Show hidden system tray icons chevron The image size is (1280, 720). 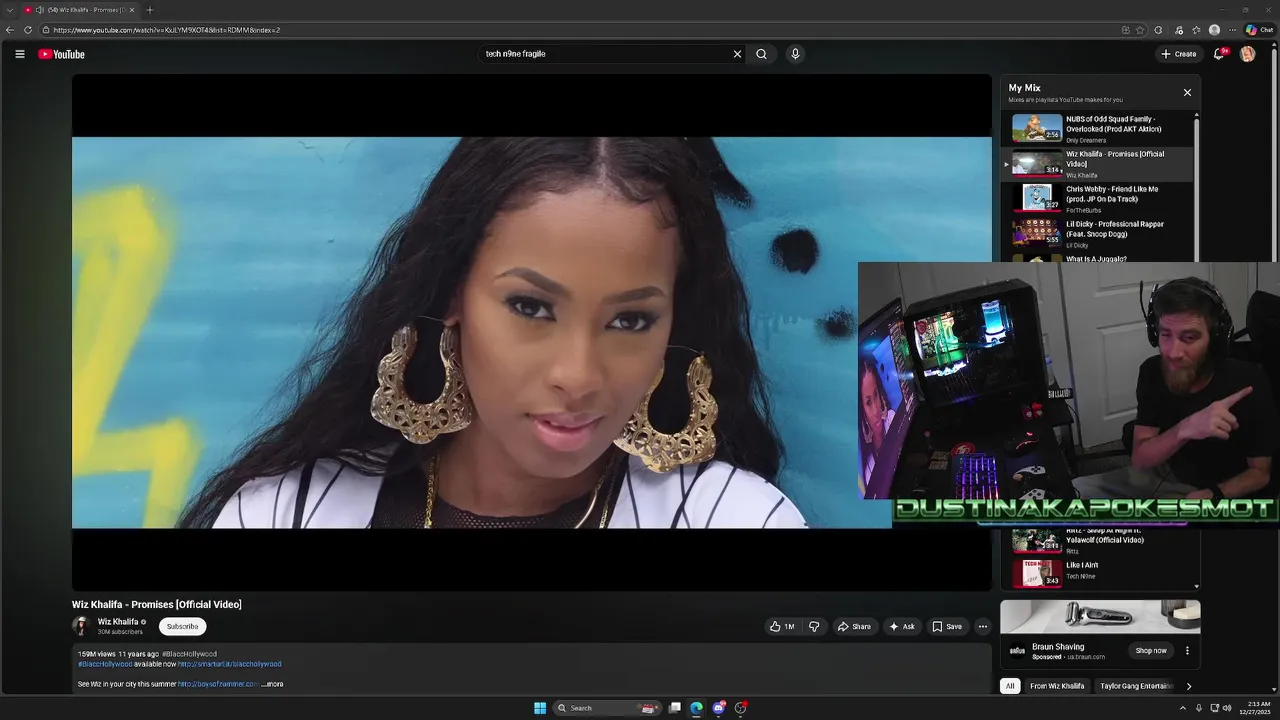(x=1183, y=708)
